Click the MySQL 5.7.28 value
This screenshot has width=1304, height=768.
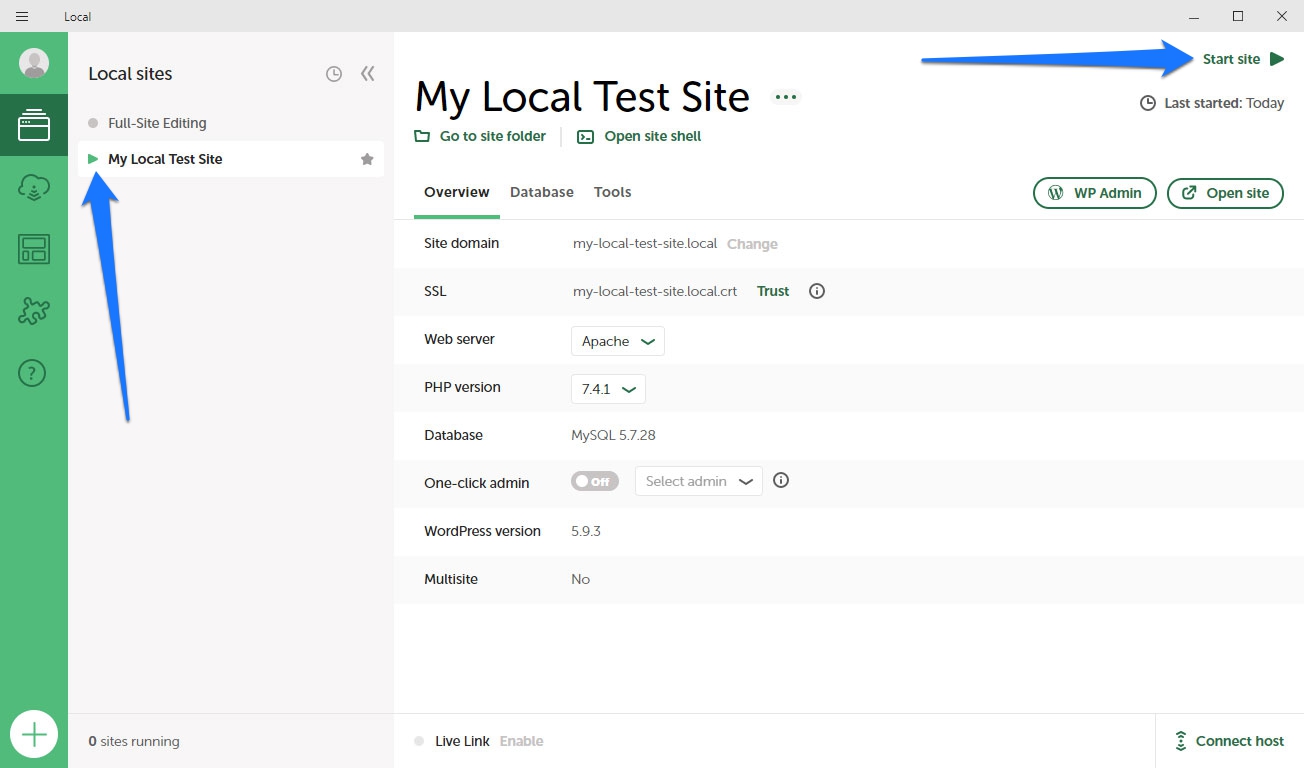tap(613, 435)
